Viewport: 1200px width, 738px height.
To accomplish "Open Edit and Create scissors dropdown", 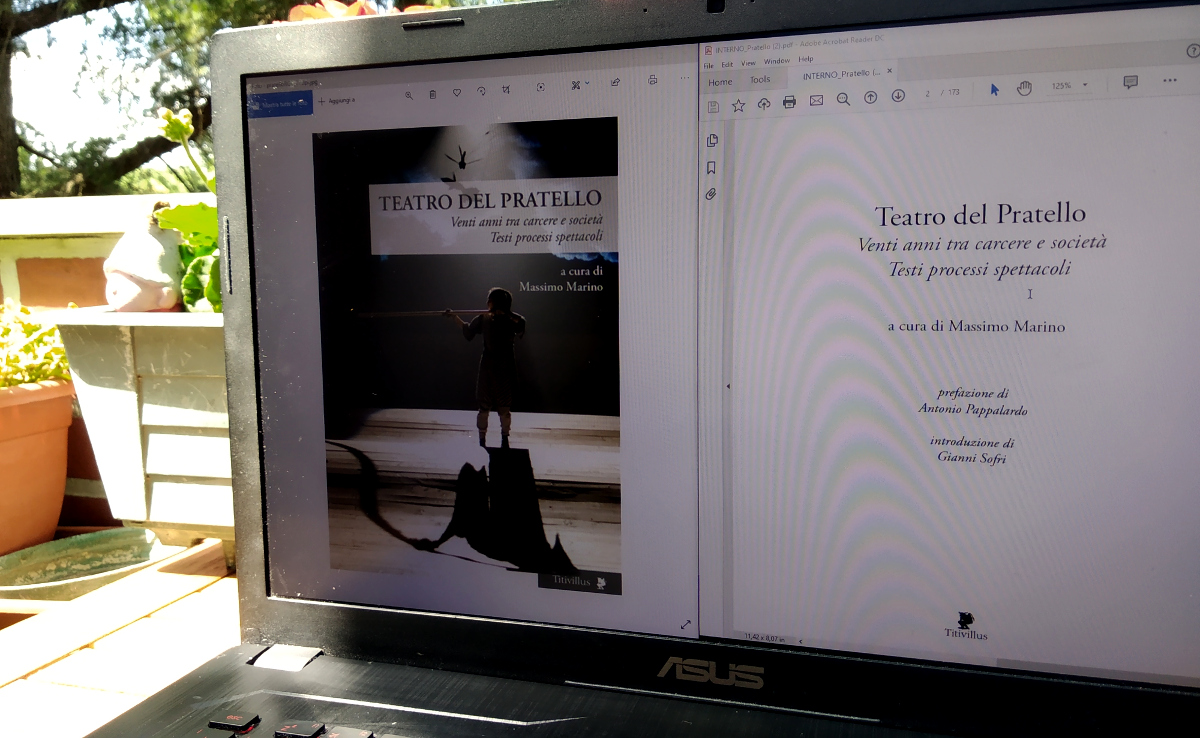I will point(580,85).
